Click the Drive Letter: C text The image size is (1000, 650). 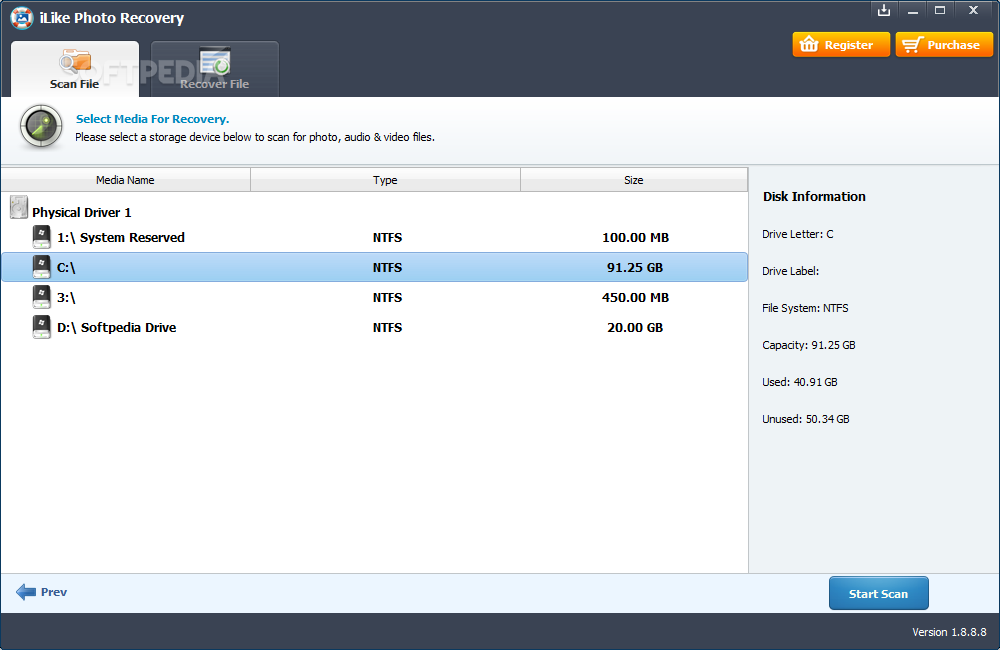click(x=798, y=234)
